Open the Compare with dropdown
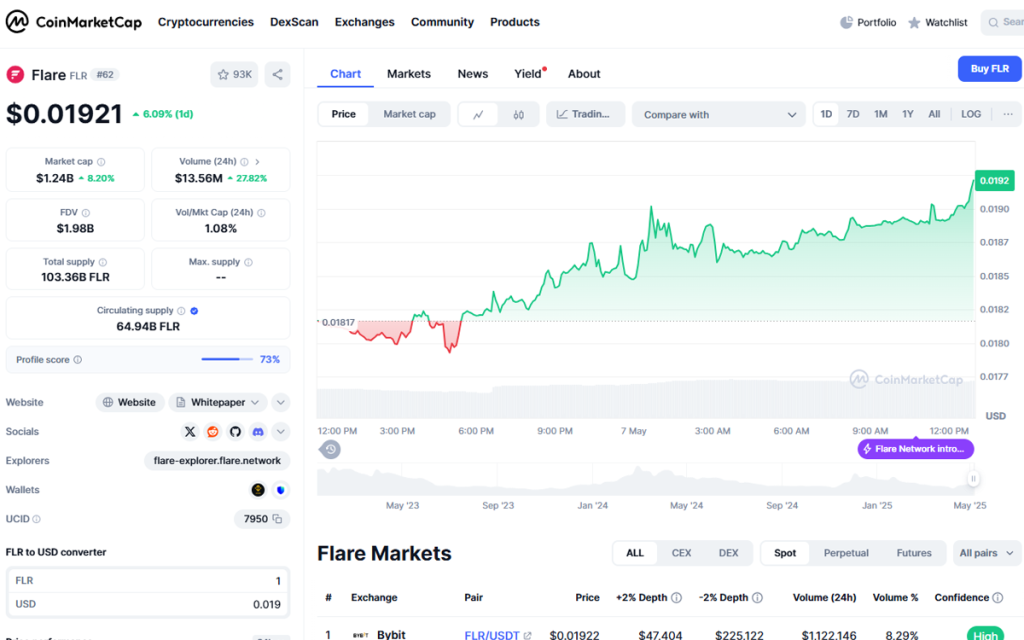The image size is (1024, 640). coord(718,114)
